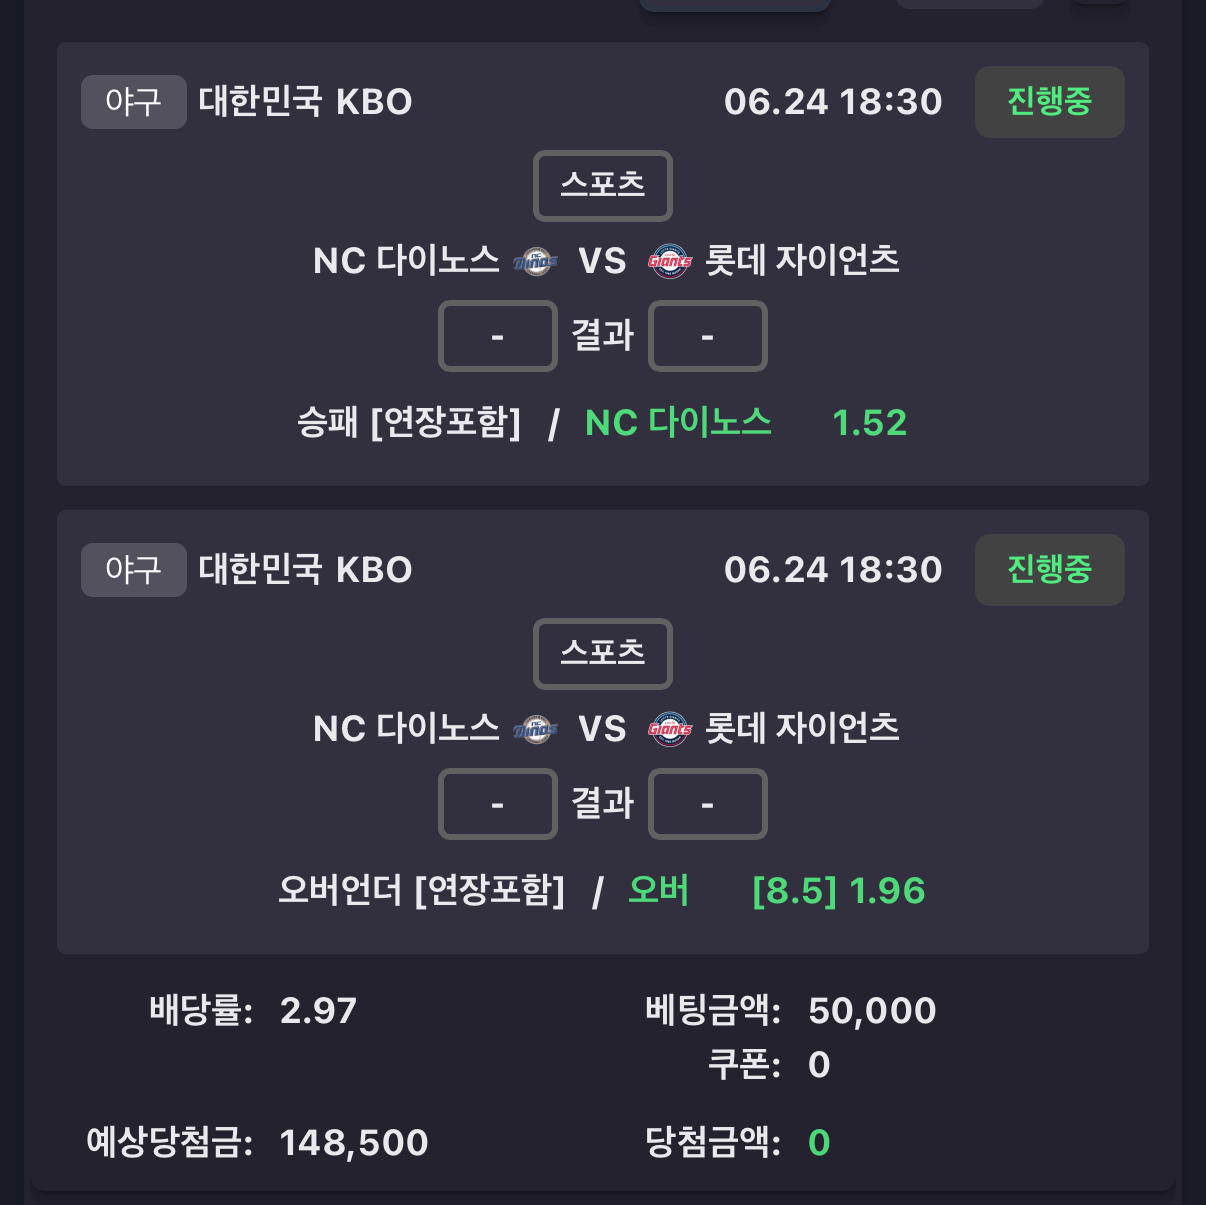Click the 야구 tag on first bet card
The width and height of the screenshot is (1206, 1205).
point(134,102)
